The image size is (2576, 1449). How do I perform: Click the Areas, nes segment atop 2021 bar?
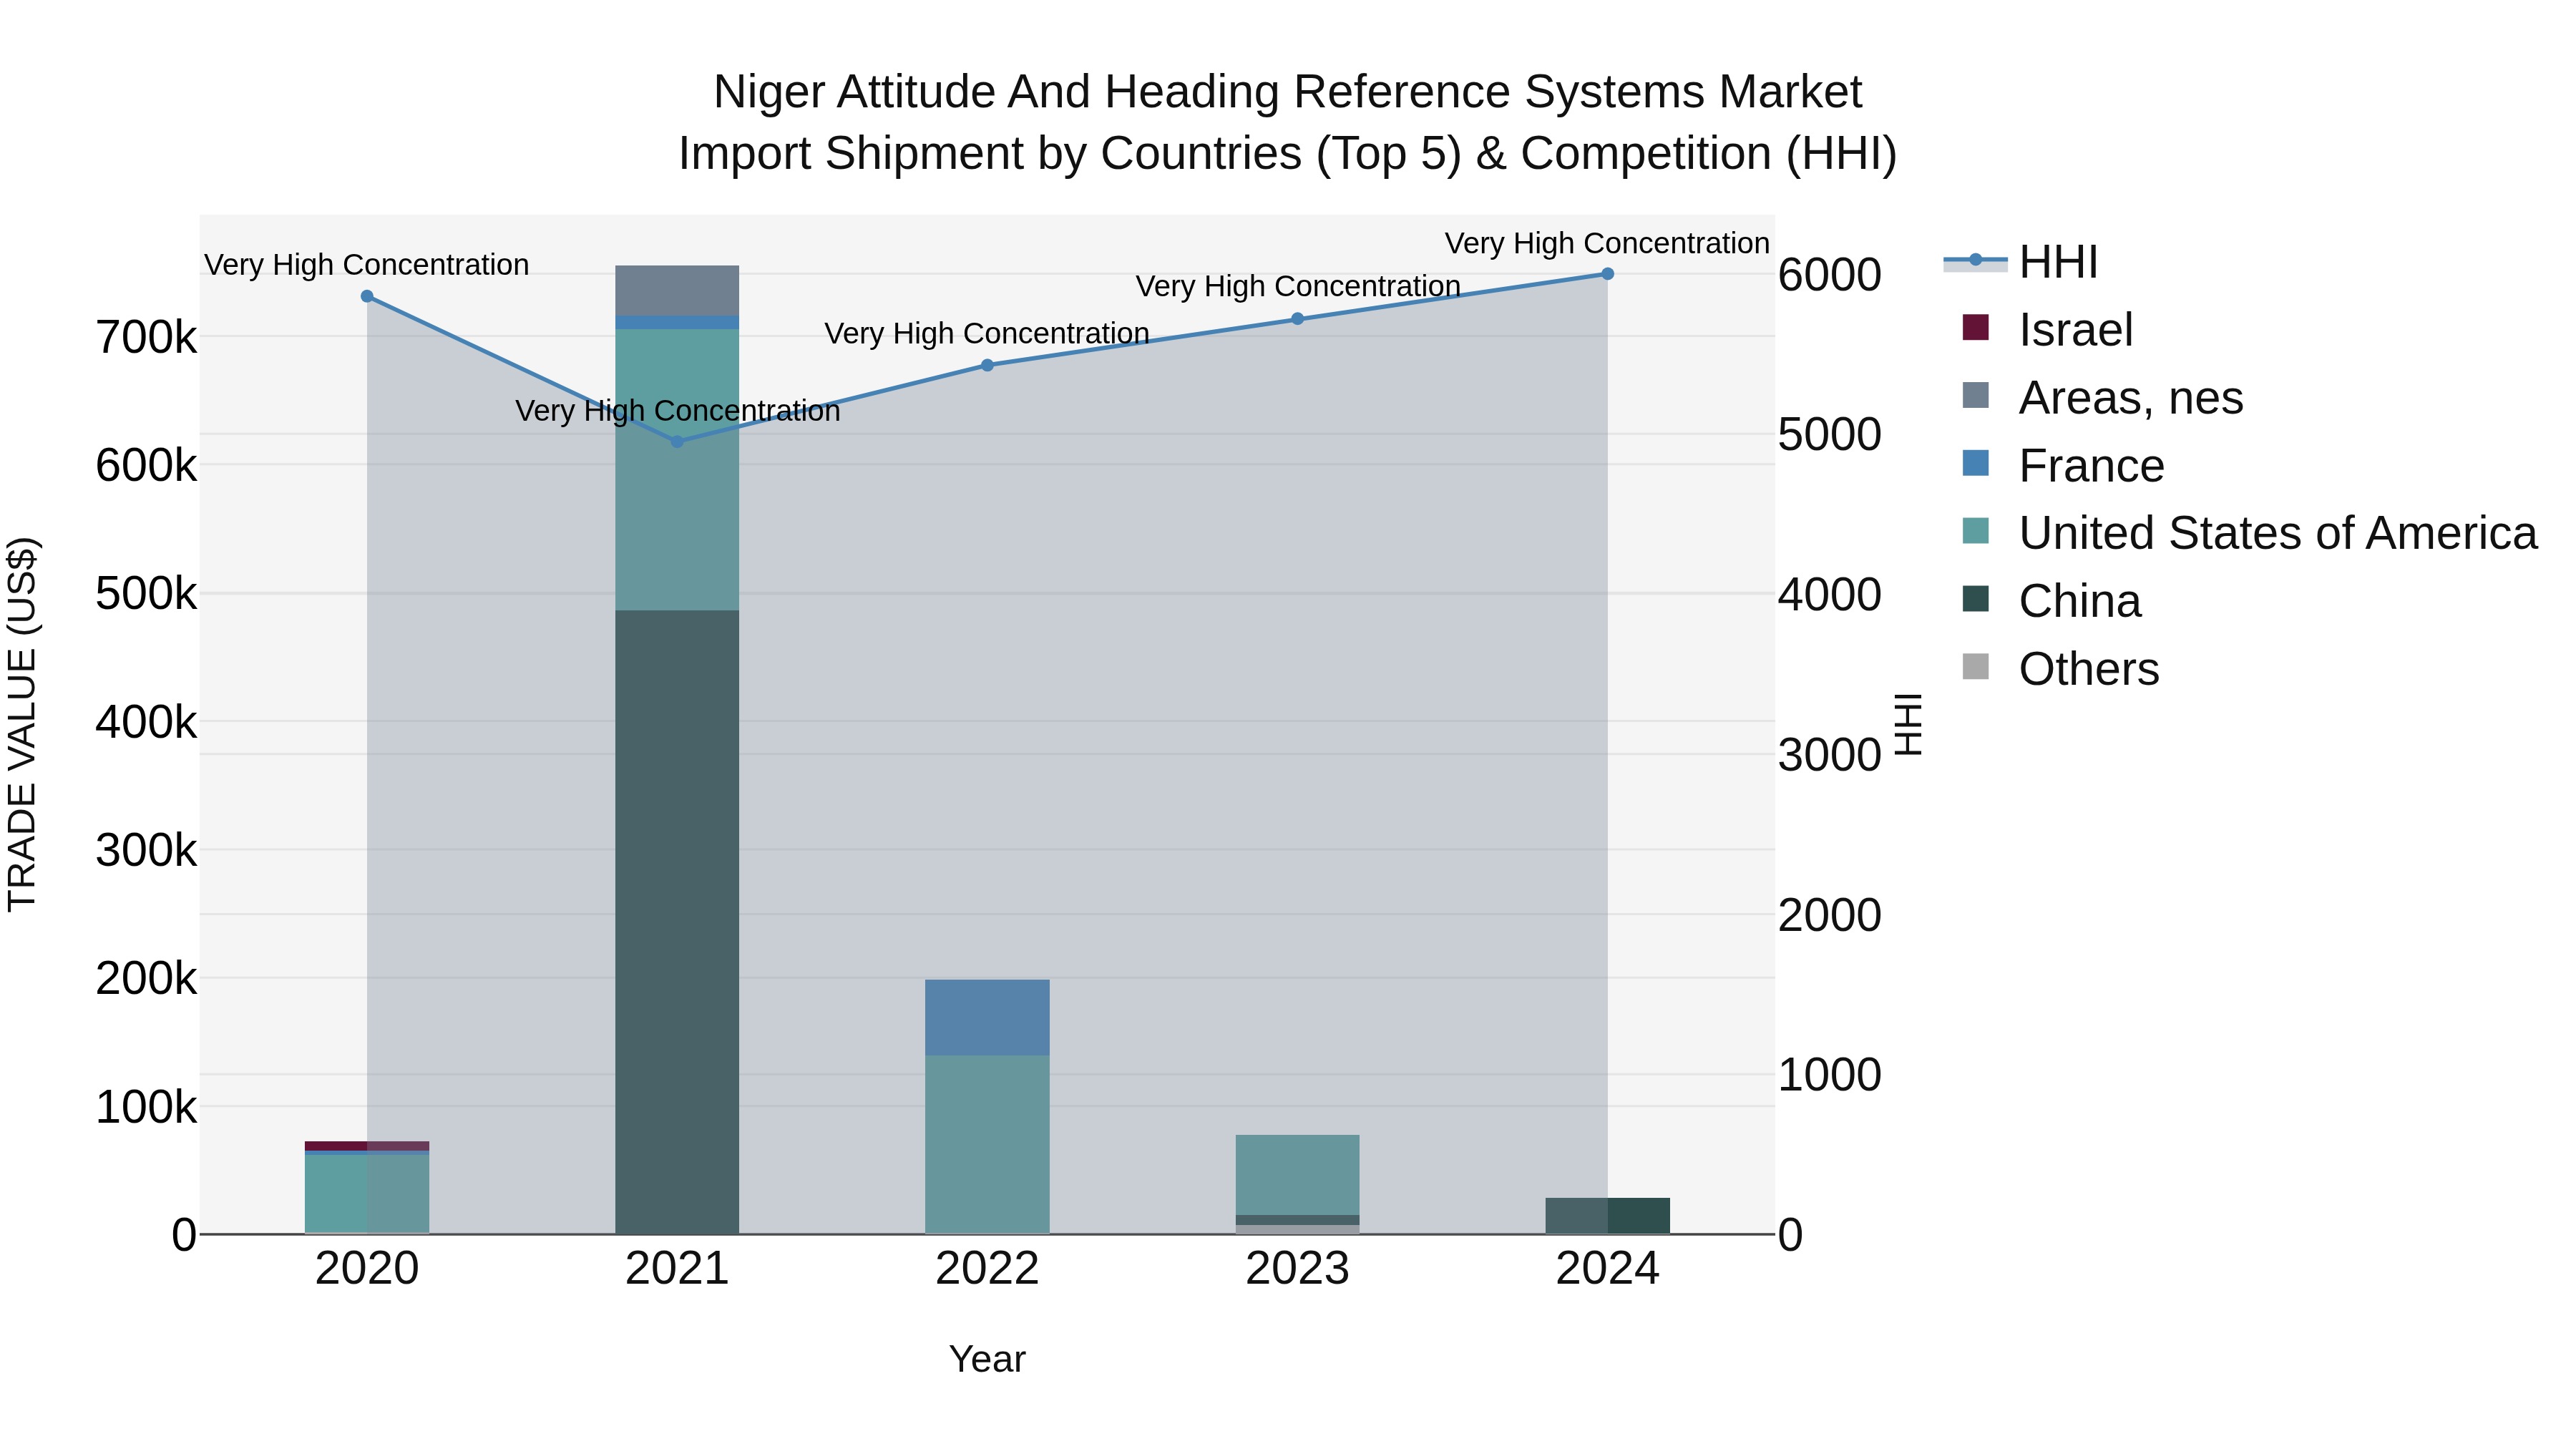(677, 290)
